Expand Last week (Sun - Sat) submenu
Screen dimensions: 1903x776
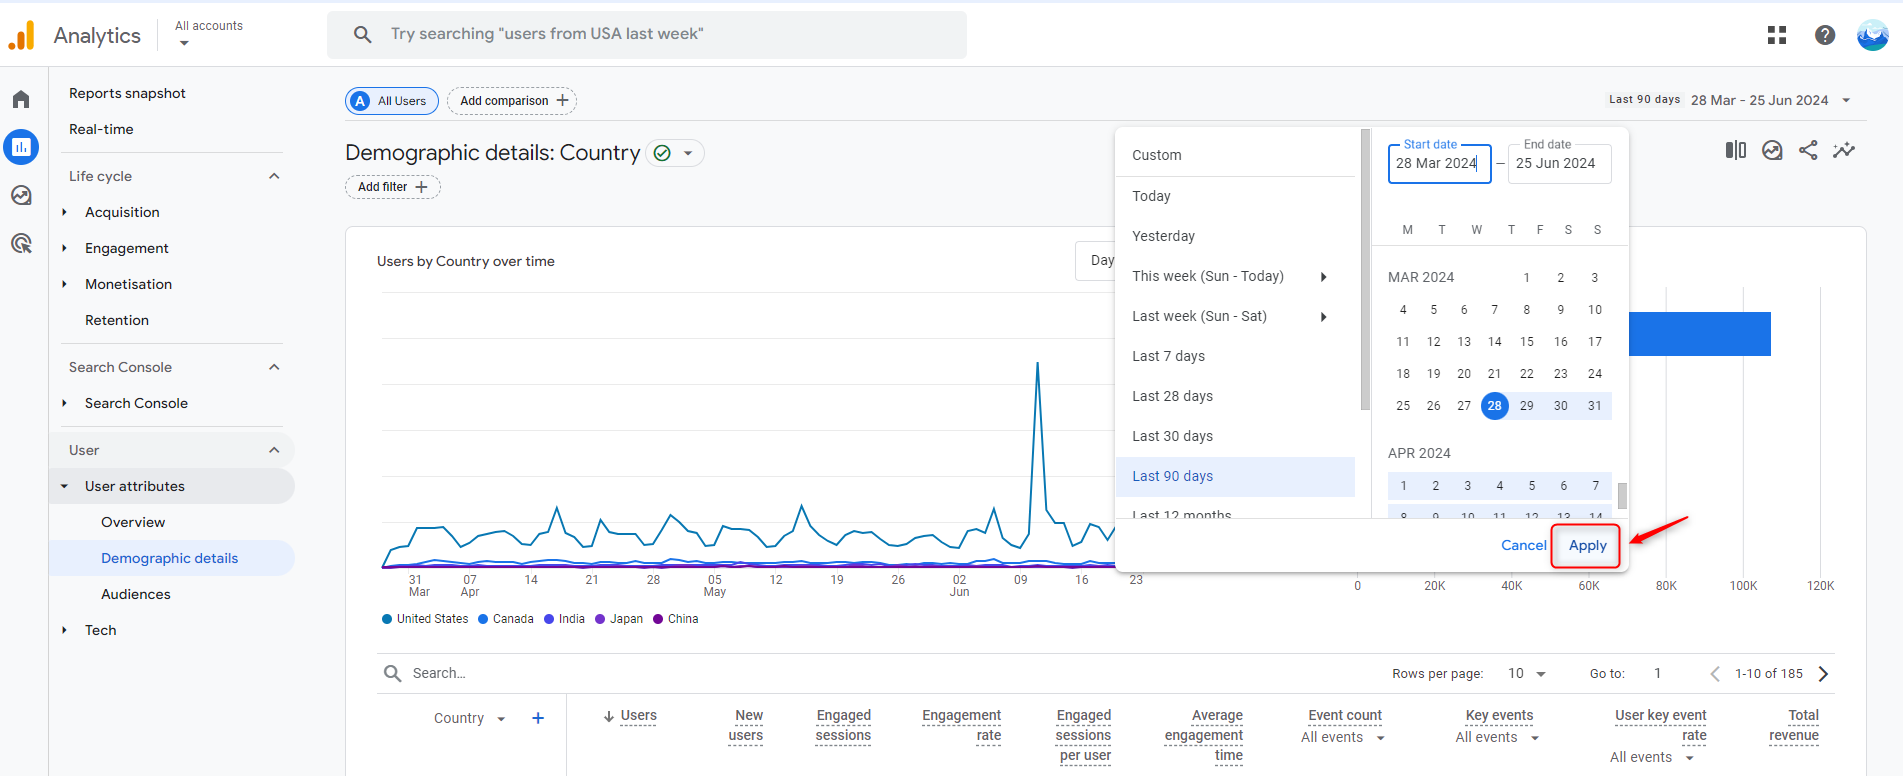[x=1324, y=317]
